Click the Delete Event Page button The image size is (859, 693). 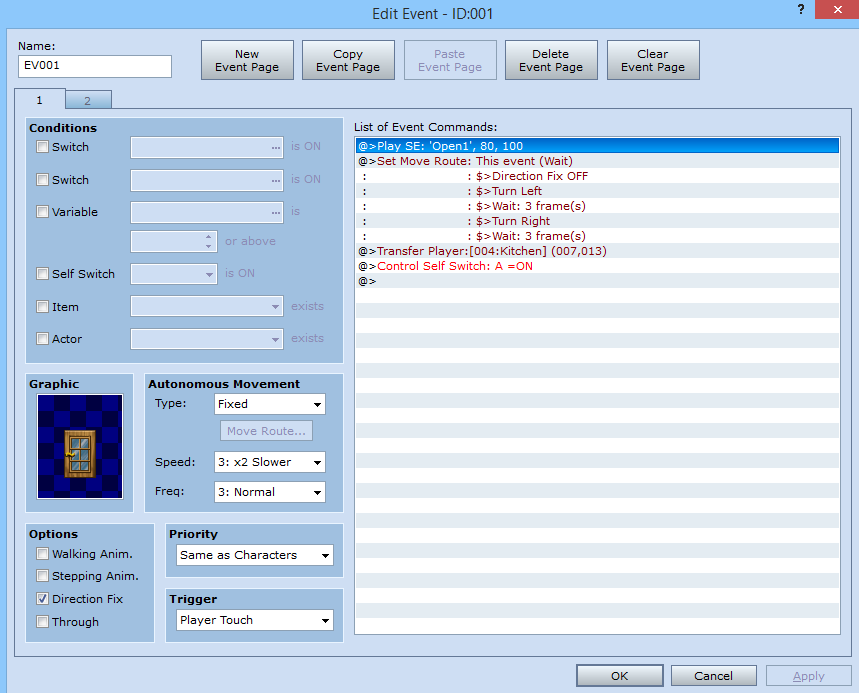click(x=551, y=60)
